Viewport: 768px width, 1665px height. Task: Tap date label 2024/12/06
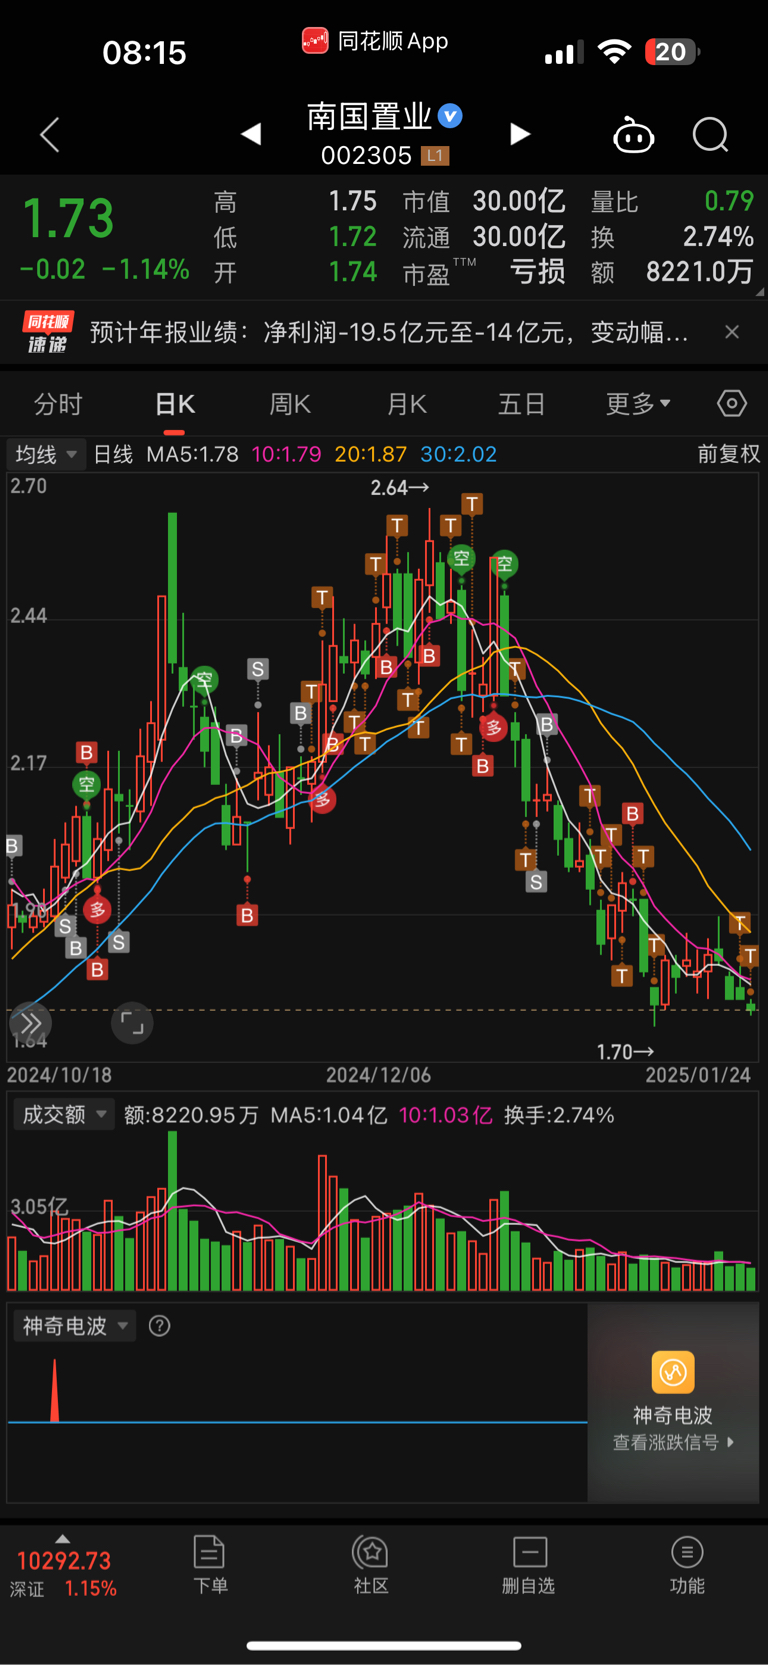click(378, 1075)
